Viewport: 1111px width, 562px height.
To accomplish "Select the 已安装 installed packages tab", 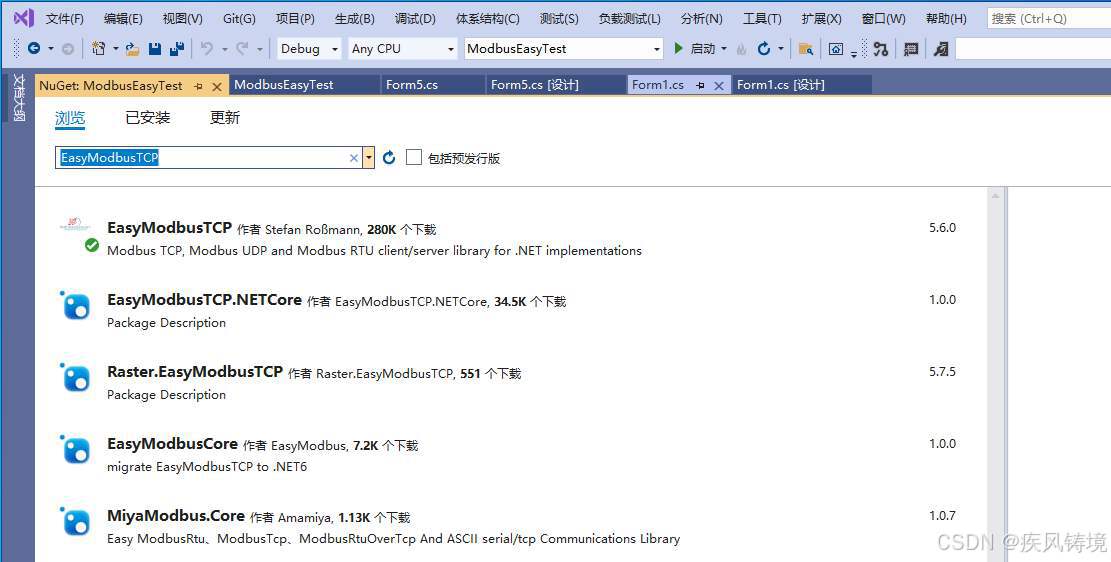I will click(147, 118).
